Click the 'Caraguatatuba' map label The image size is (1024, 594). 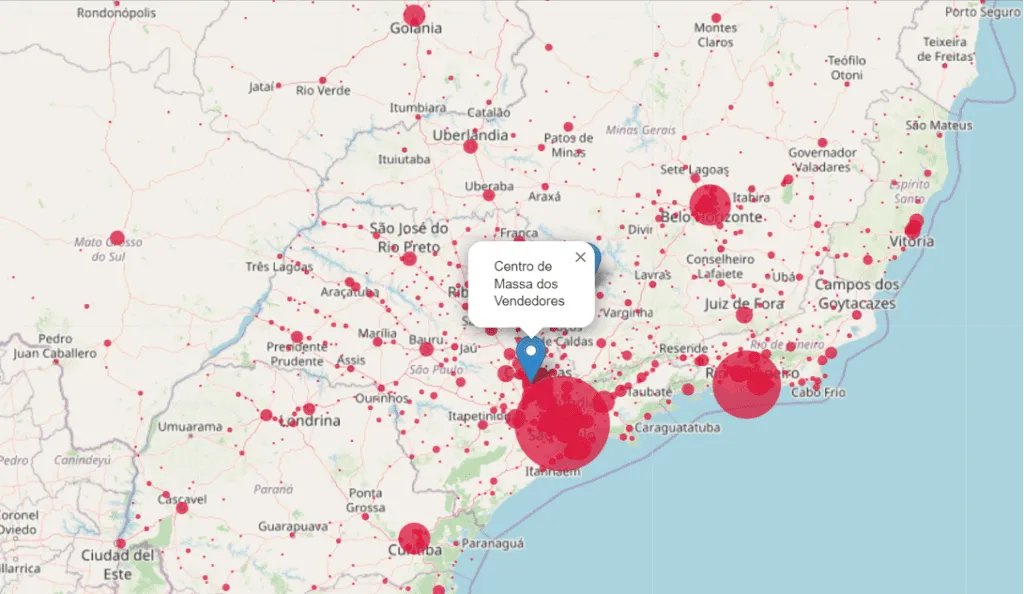677,428
